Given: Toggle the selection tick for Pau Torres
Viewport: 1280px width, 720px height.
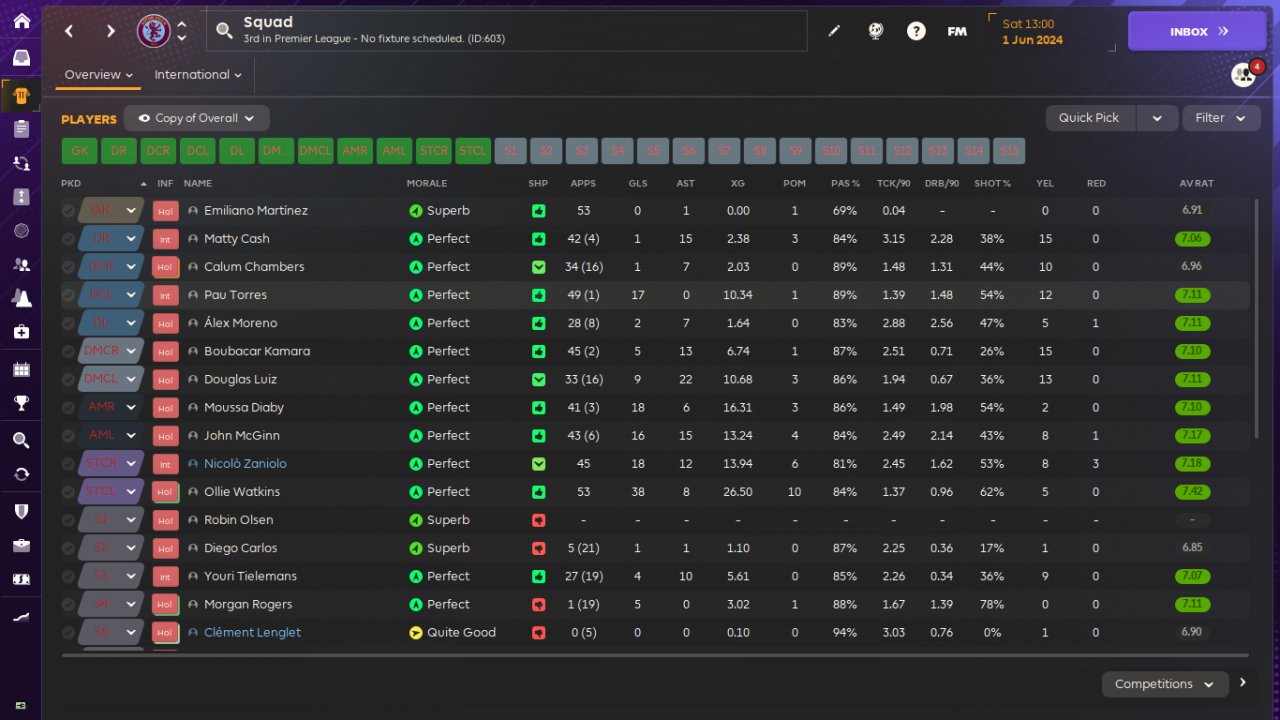Looking at the screenshot, I should (x=68, y=295).
